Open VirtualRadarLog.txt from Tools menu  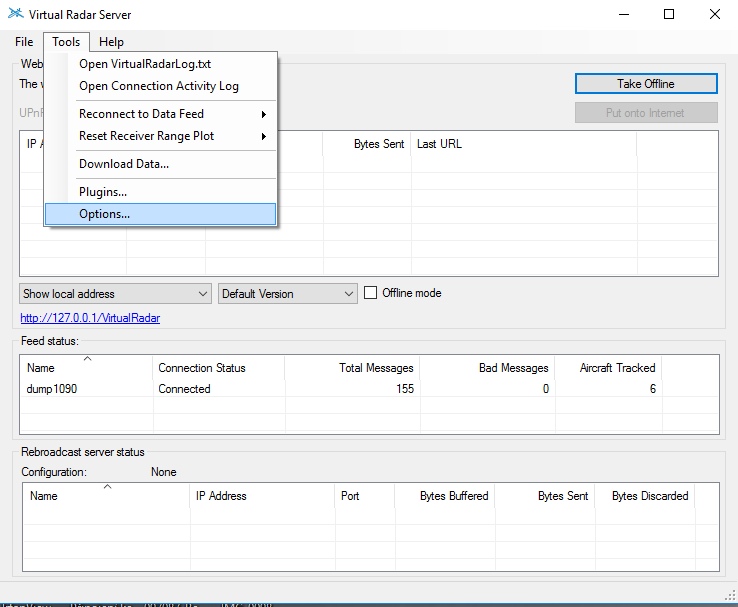tap(160, 64)
